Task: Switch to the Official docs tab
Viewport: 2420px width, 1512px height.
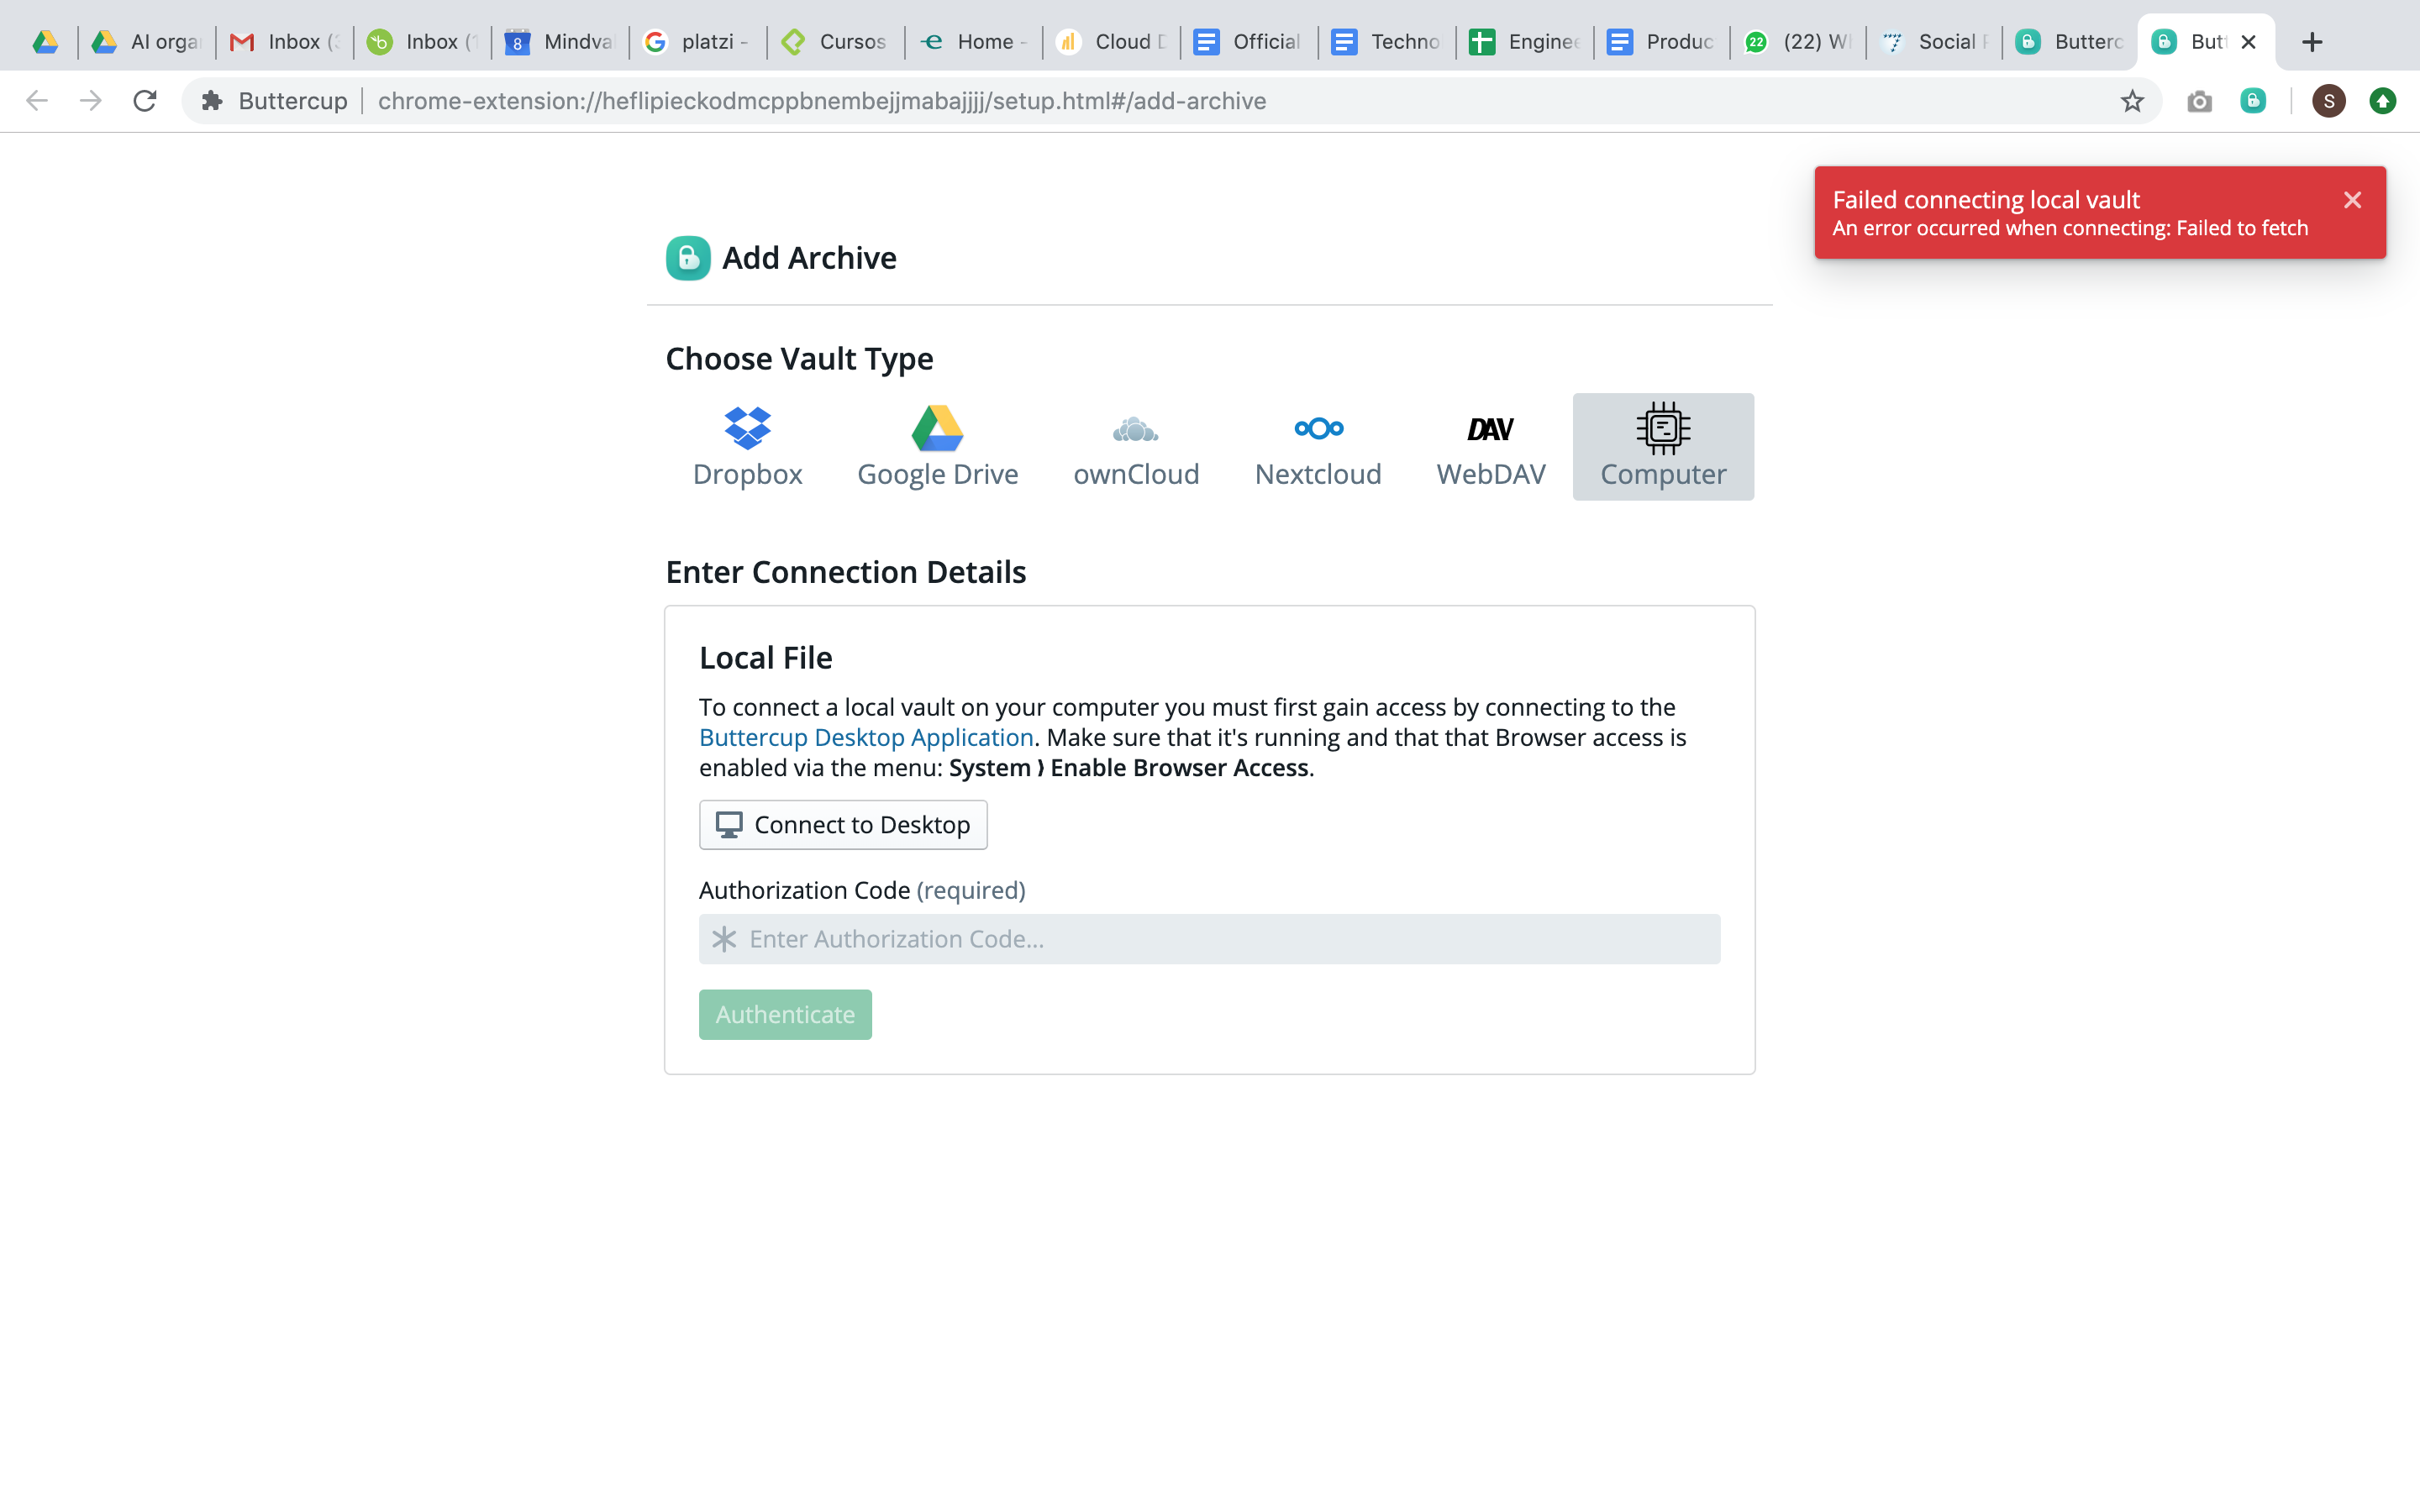Action: (1250, 42)
